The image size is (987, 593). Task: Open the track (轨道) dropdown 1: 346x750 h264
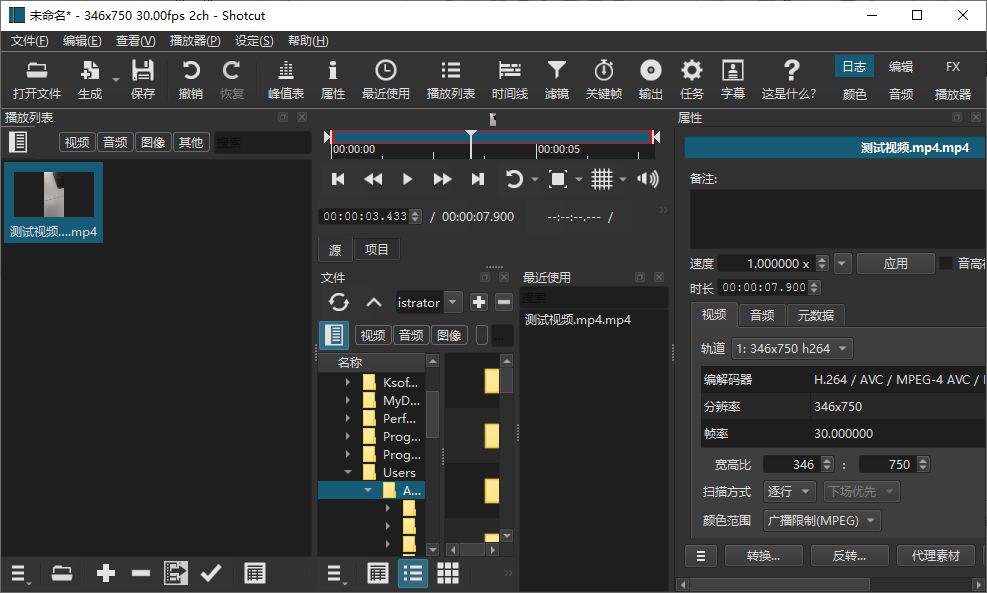792,348
